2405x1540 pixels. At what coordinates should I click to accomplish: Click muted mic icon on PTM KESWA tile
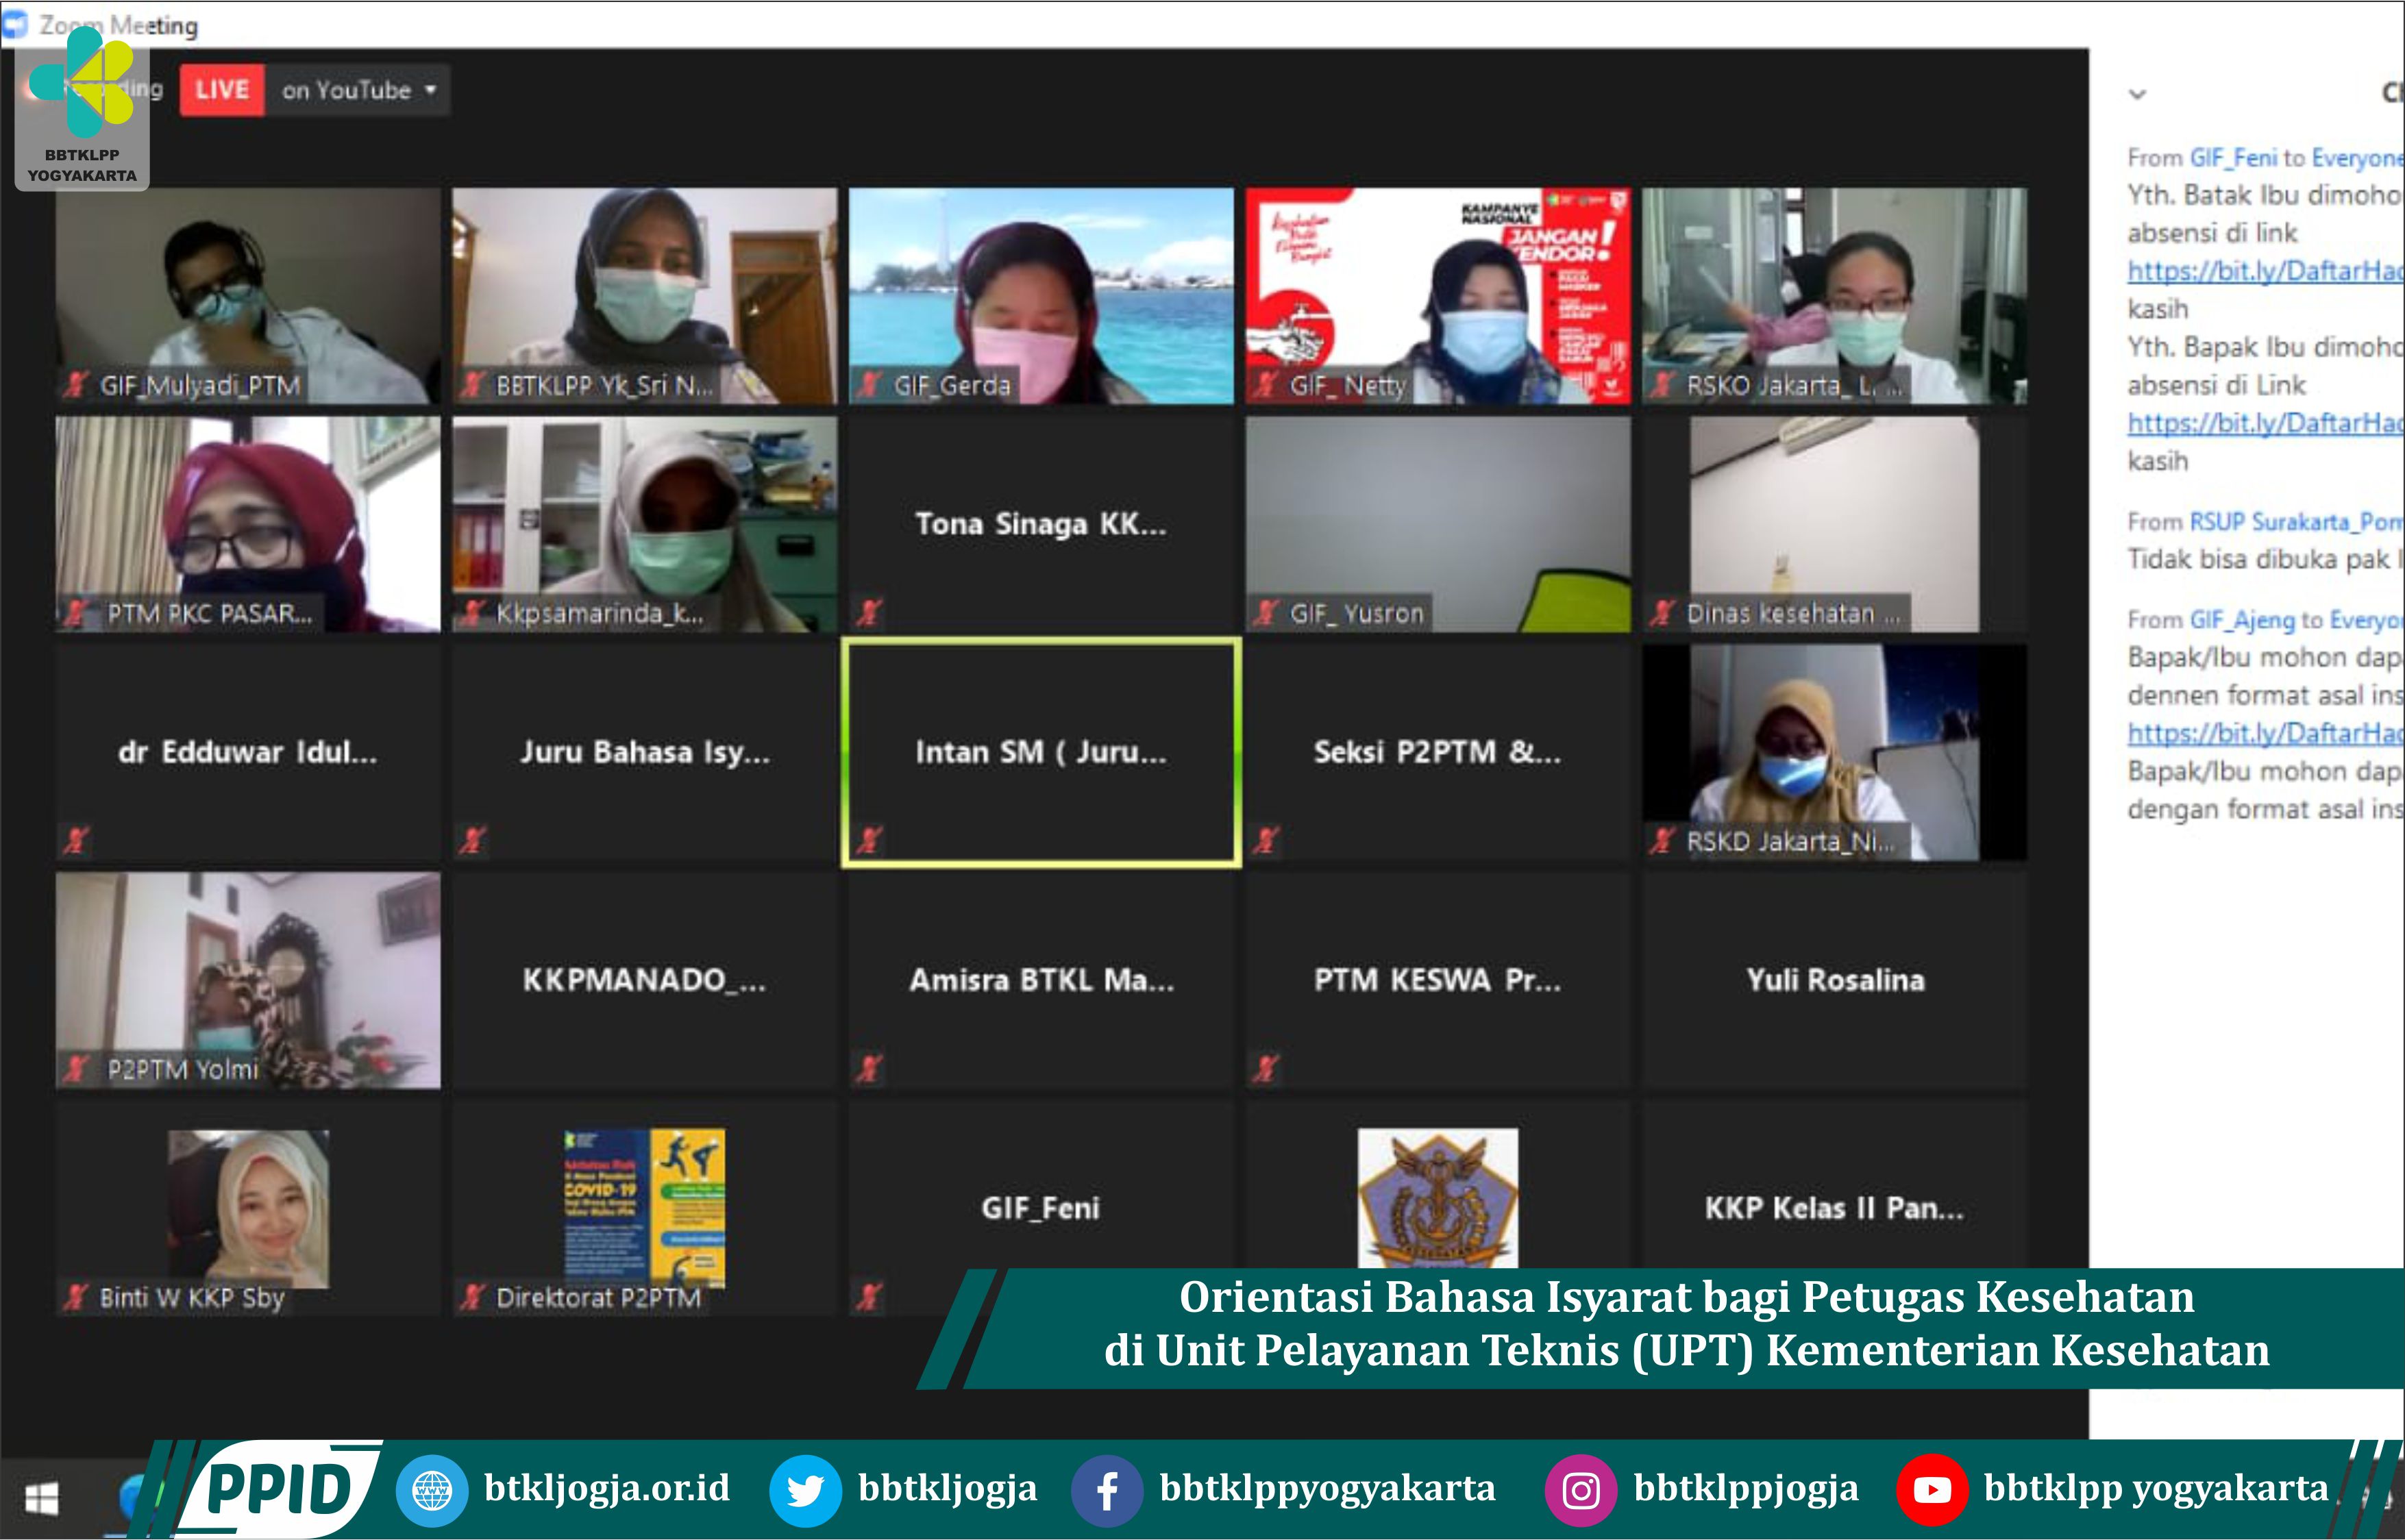coord(1266,1069)
